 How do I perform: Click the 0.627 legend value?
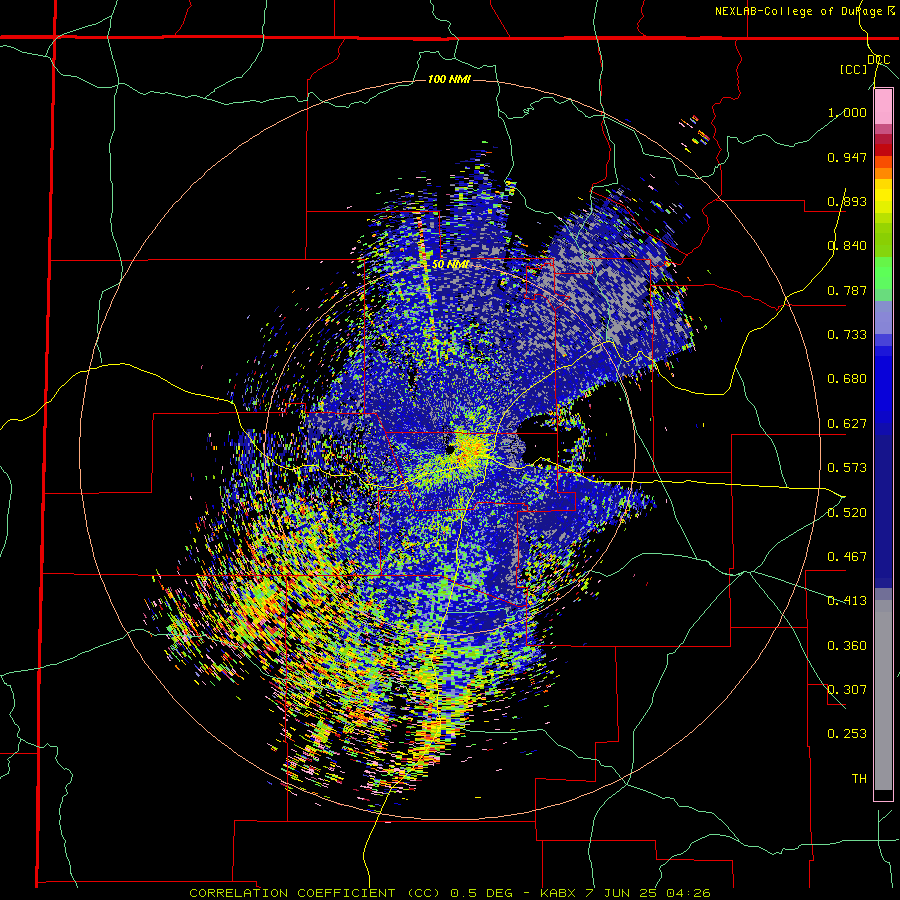[x=847, y=424]
